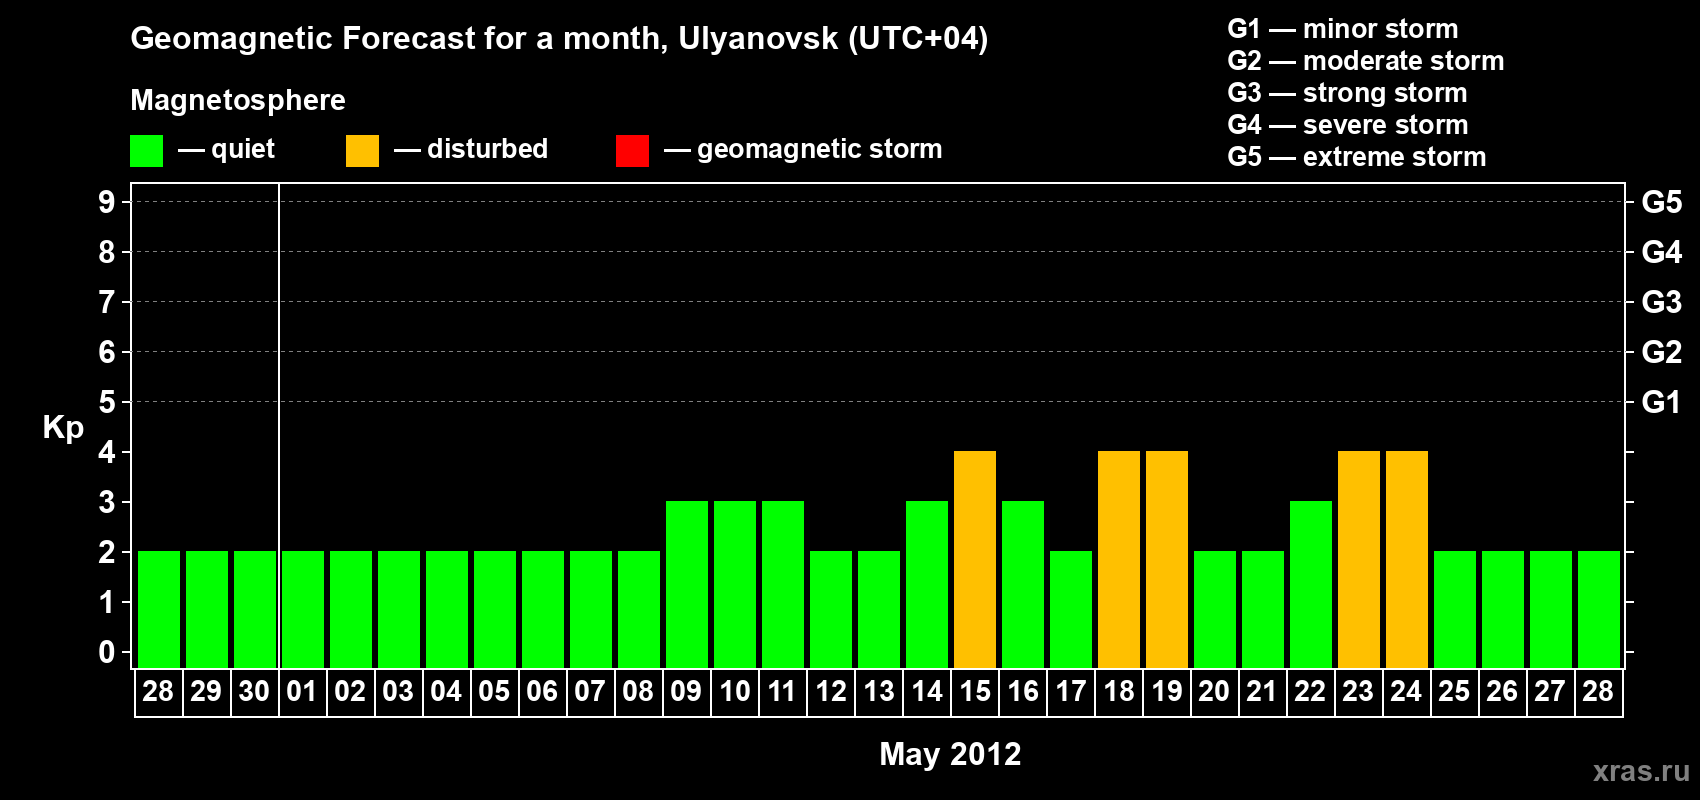Viewport: 1700px width, 800px height.
Task: Click date label 15 on the axis
Action: click(975, 692)
